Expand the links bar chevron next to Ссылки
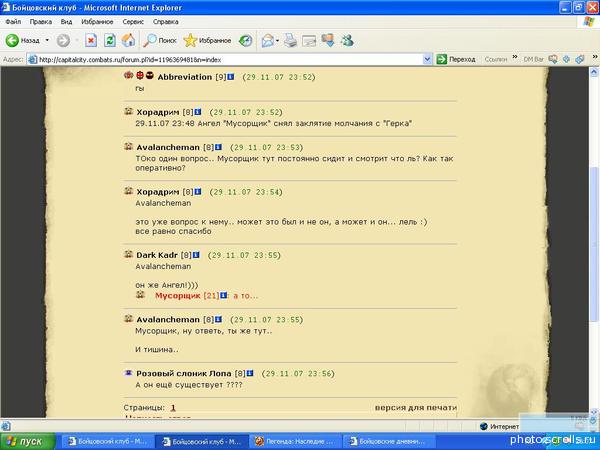This screenshot has height=450, width=600. click(x=515, y=57)
